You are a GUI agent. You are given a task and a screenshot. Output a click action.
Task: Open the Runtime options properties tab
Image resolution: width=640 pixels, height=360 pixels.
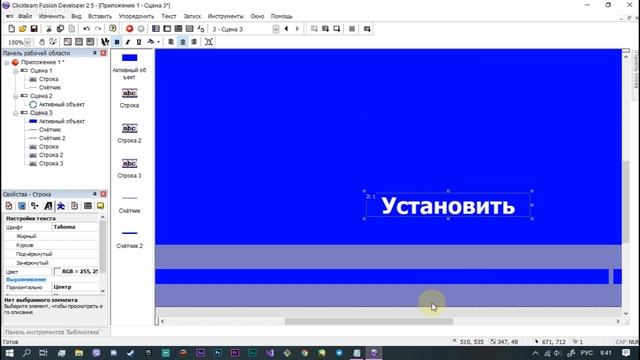[x=74, y=206]
